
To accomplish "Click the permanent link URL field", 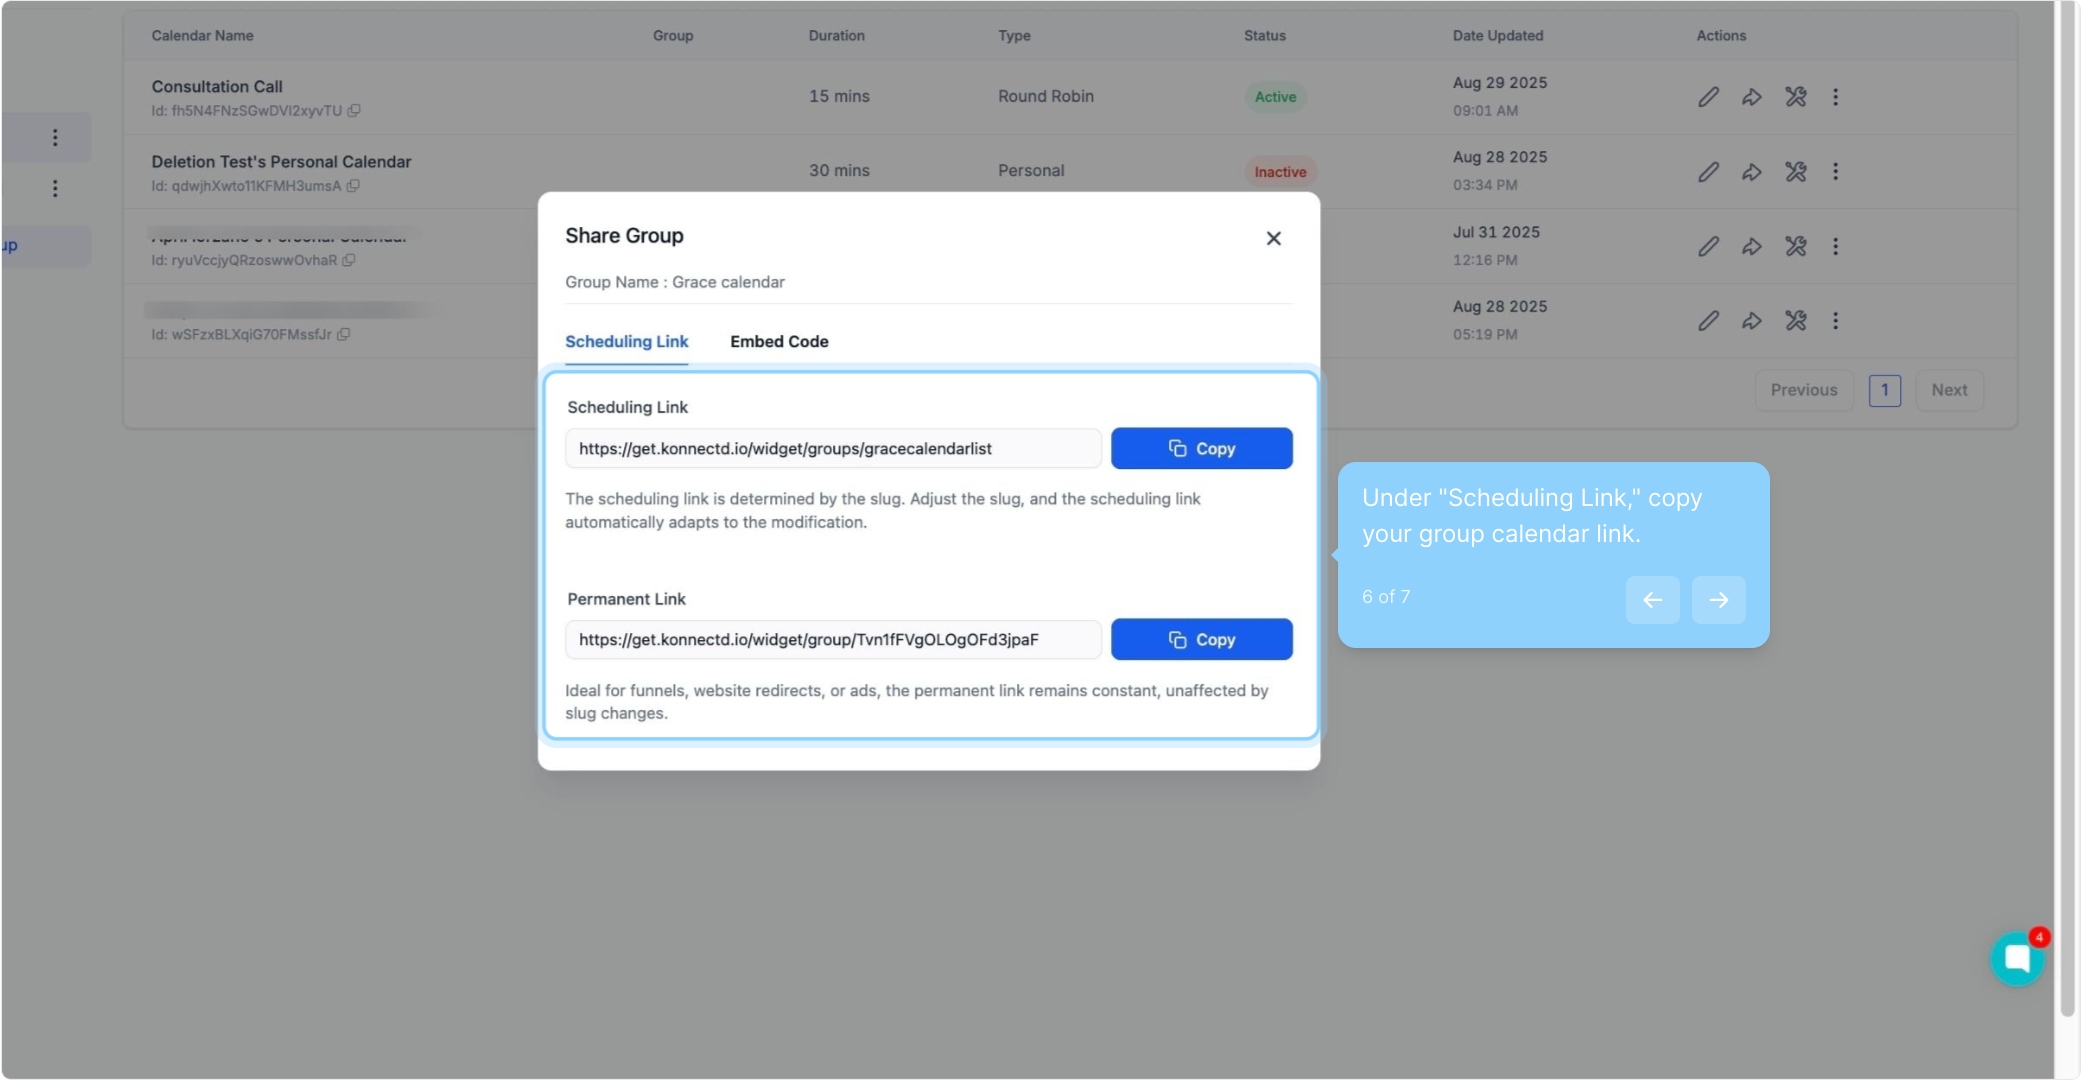I will tap(832, 640).
